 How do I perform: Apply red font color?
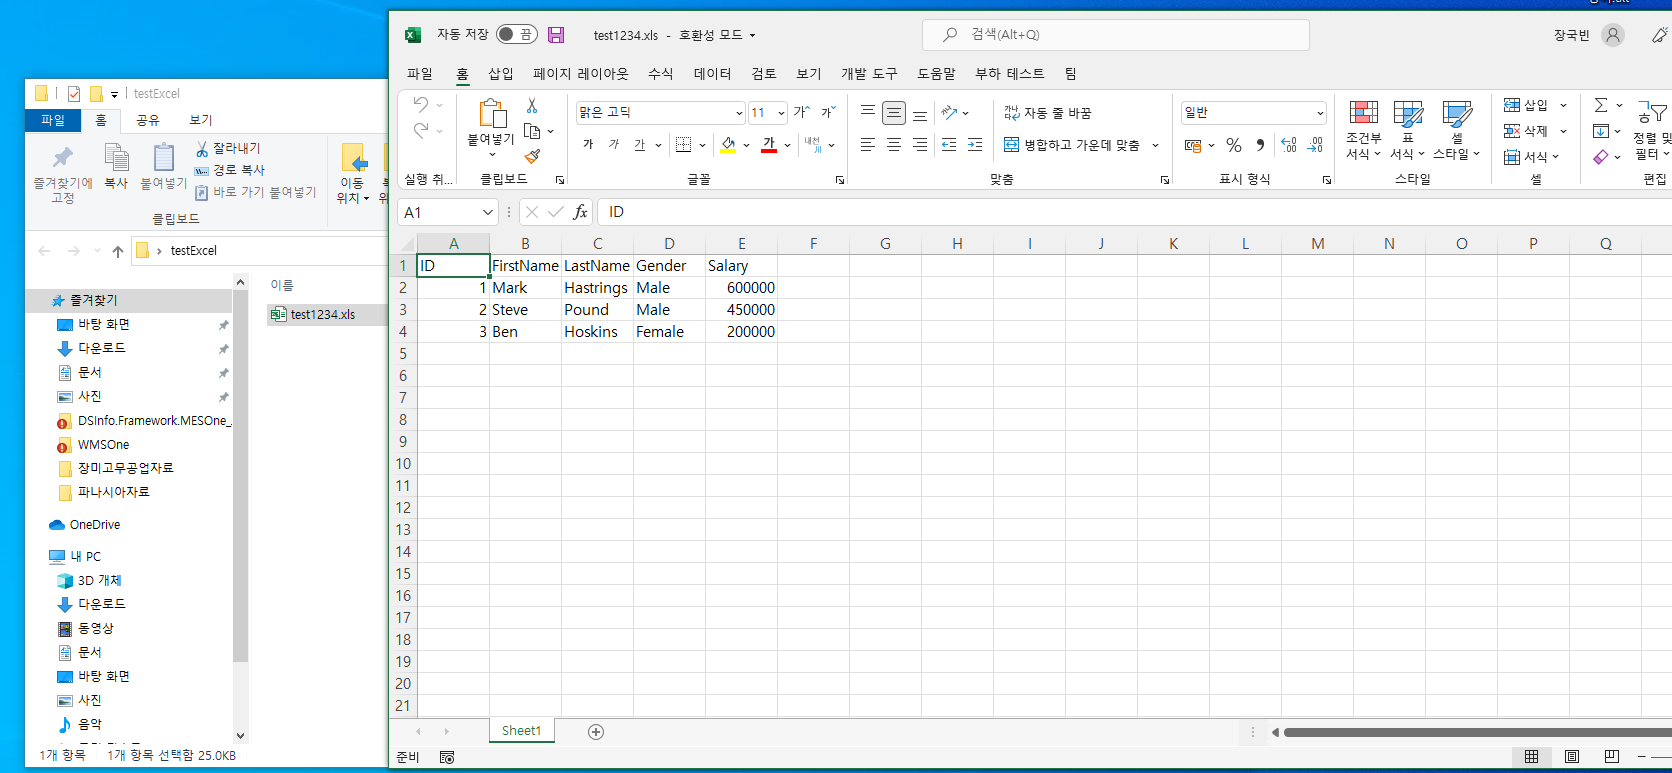coord(769,145)
